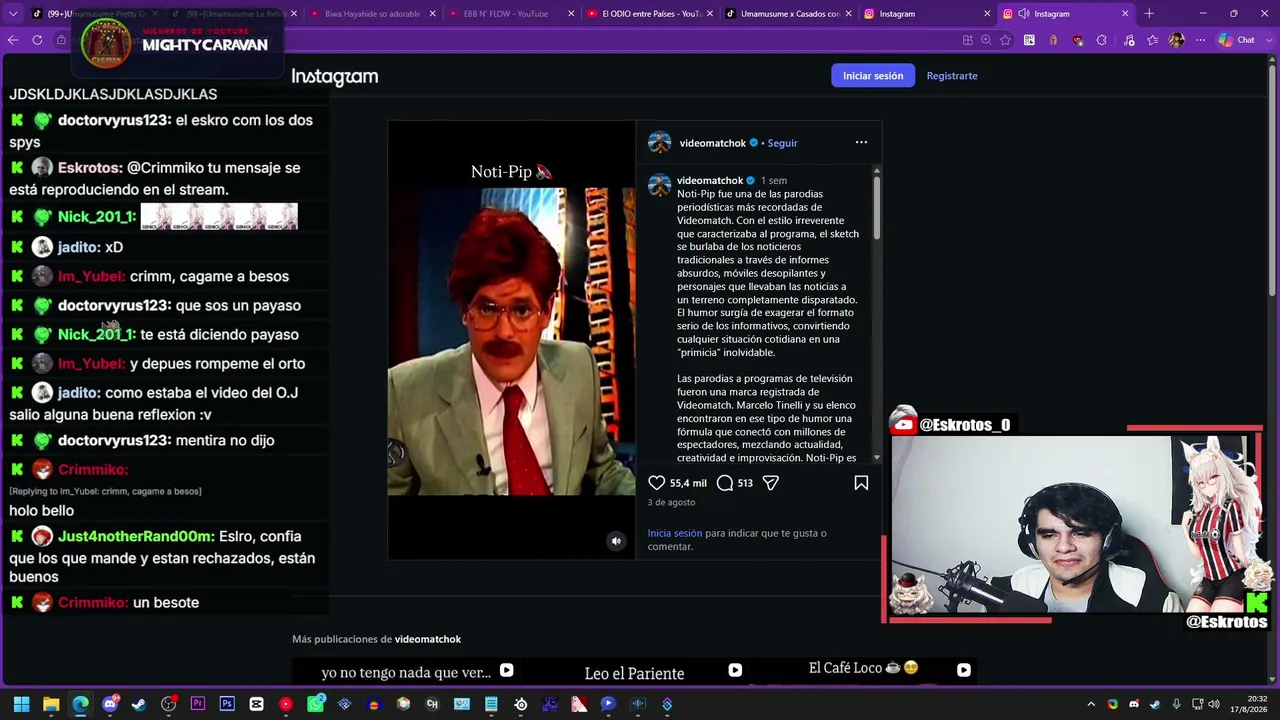Open the videomatchok profile name in post header
The width and height of the screenshot is (1280, 720).
click(712, 143)
